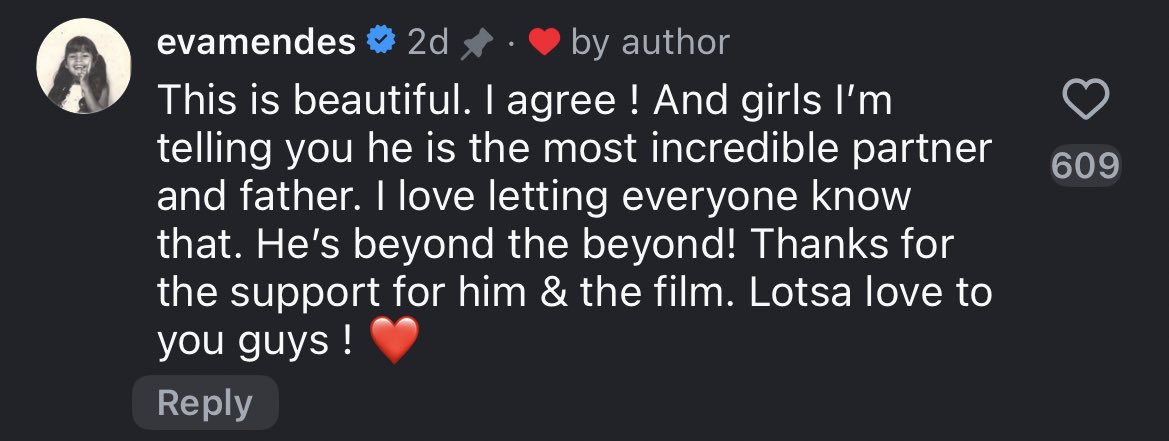Open evamendes profile picture
1169x441 pixels.
[84, 79]
